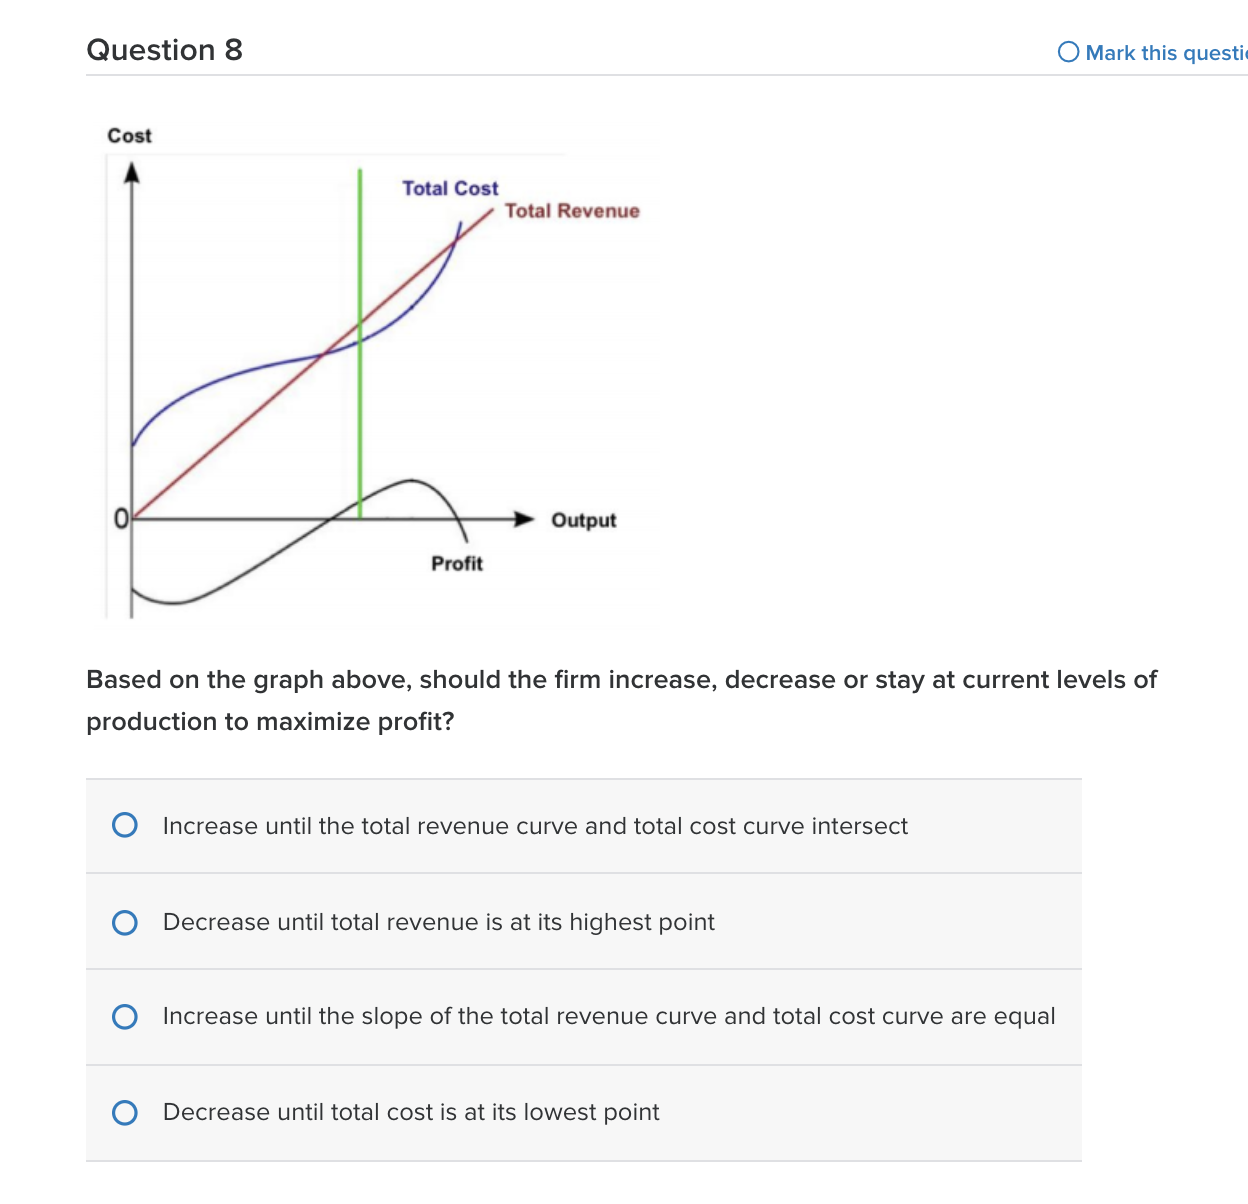This screenshot has height=1204, width=1248.
Task: Click the Cost axis label
Action: (130, 135)
